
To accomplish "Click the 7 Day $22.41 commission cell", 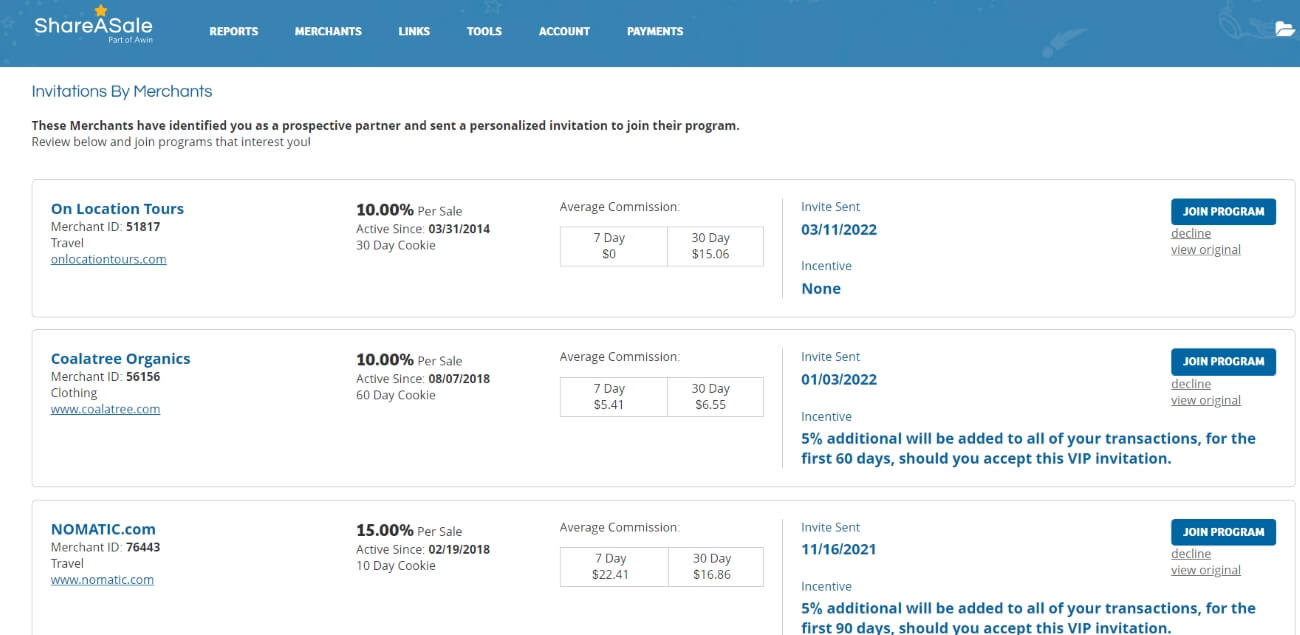I will pyautogui.click(x=613, y=567).
